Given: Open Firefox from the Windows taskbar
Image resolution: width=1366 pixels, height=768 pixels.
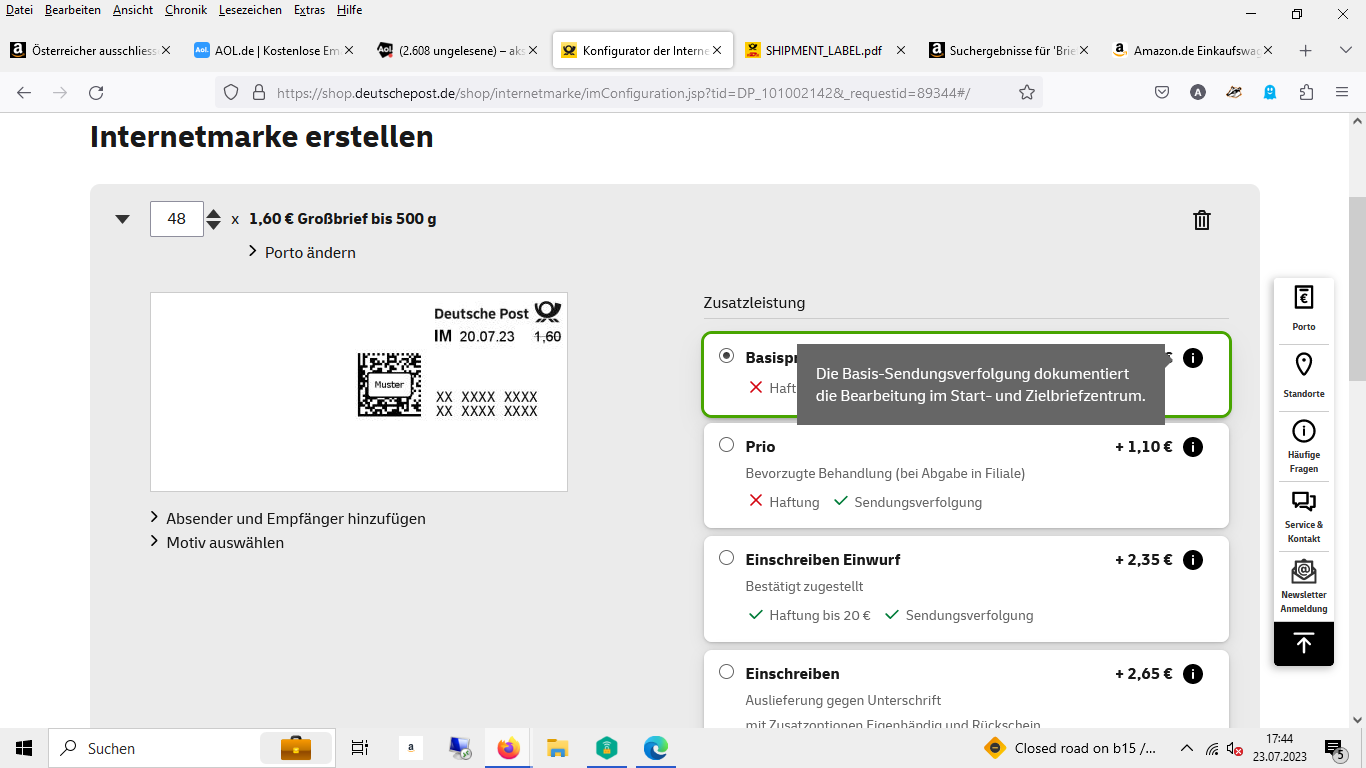Looking at the screenshot, I should 509,748.
